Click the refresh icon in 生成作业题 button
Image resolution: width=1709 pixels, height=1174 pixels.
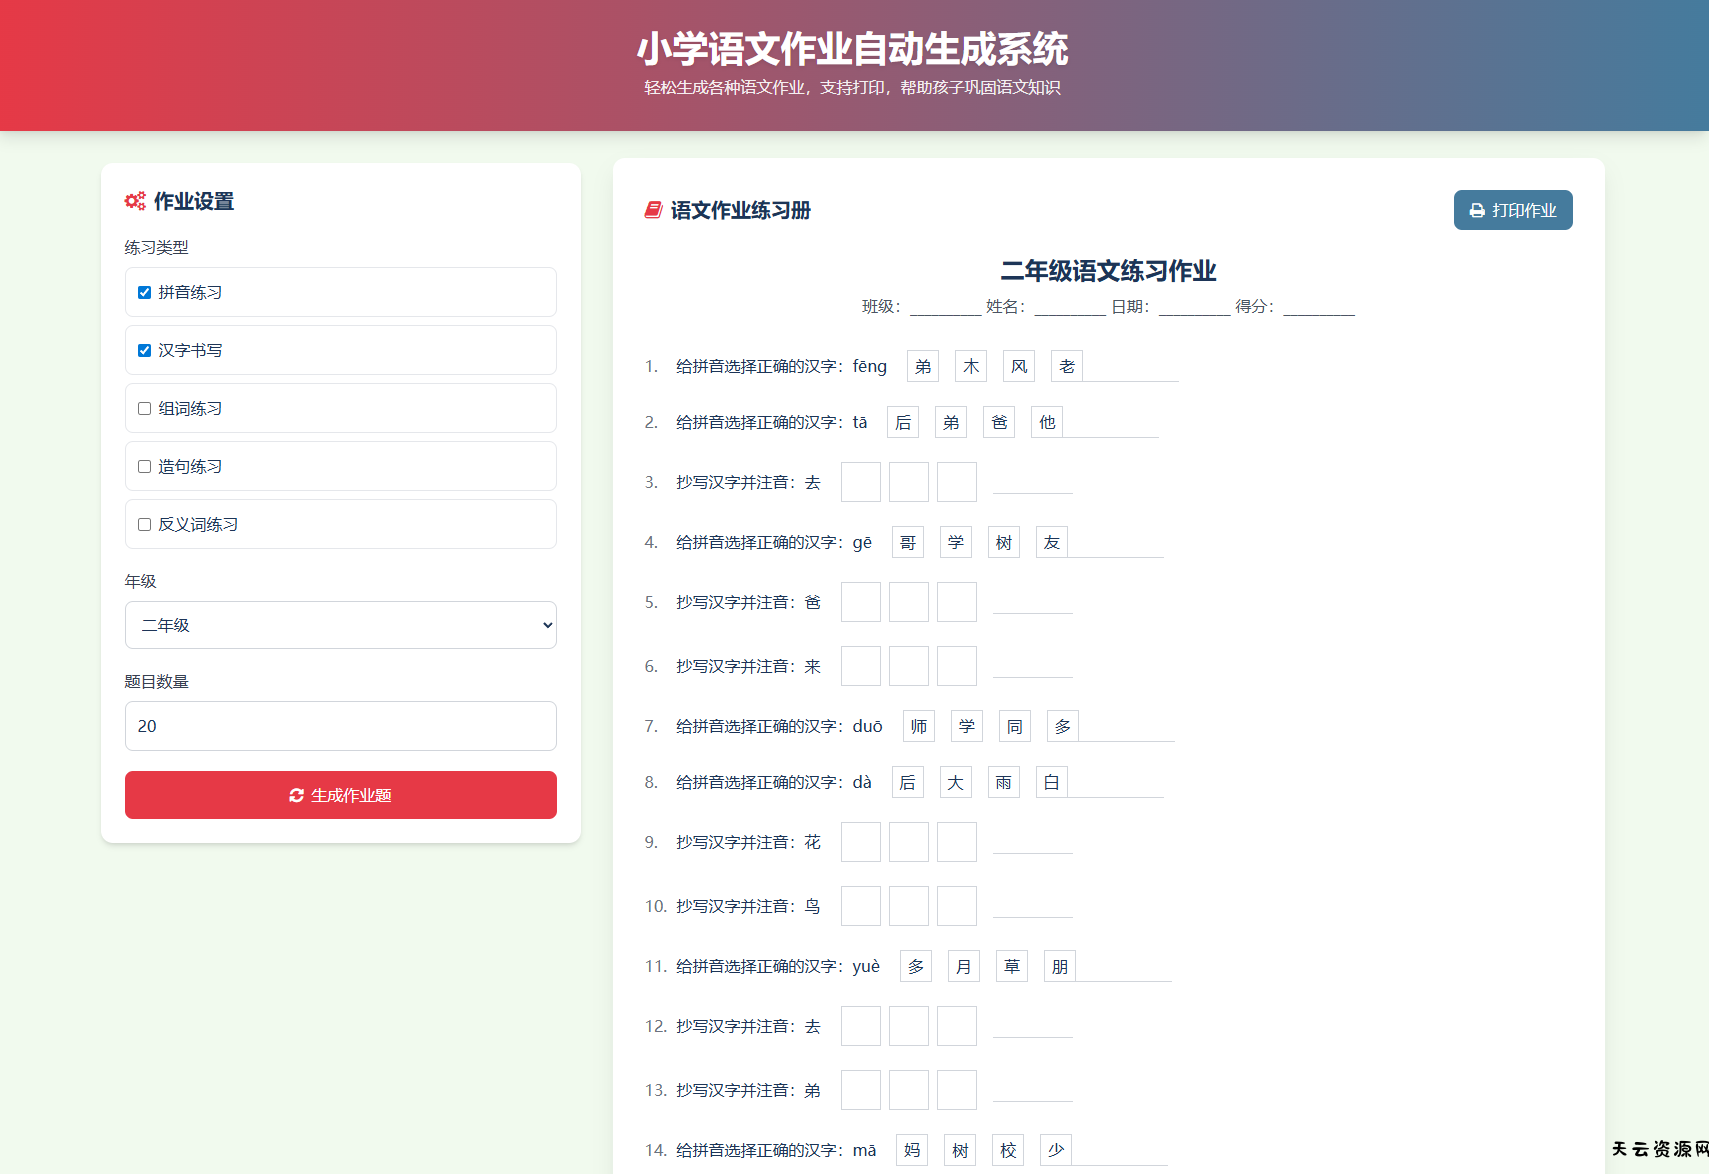(296, 795)
